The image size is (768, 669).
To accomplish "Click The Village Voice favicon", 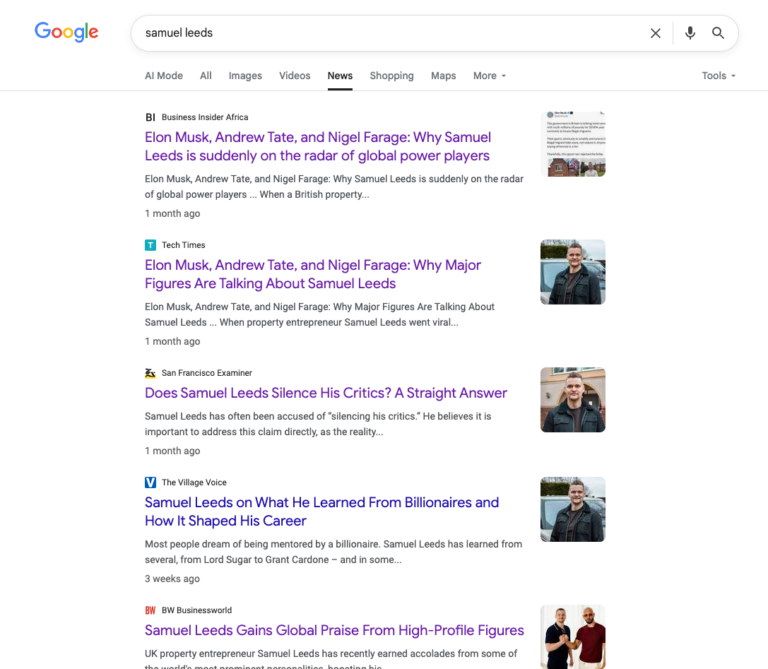I will pos(150,482).
